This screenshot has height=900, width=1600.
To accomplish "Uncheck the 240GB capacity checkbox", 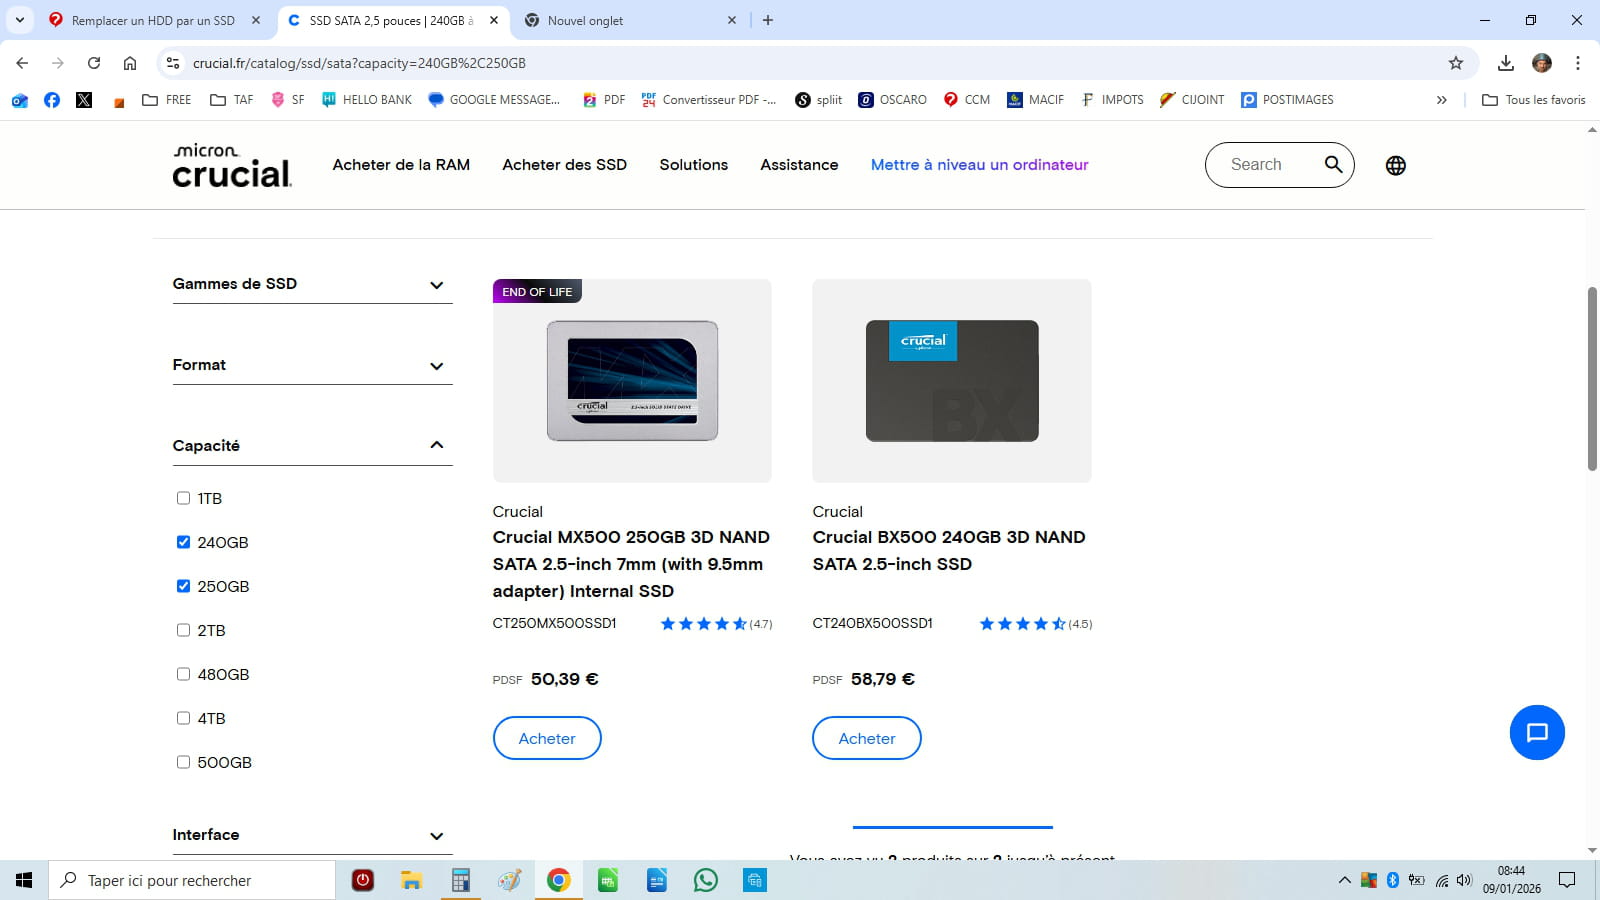I will pyautogui.click(x=183, y=542).
